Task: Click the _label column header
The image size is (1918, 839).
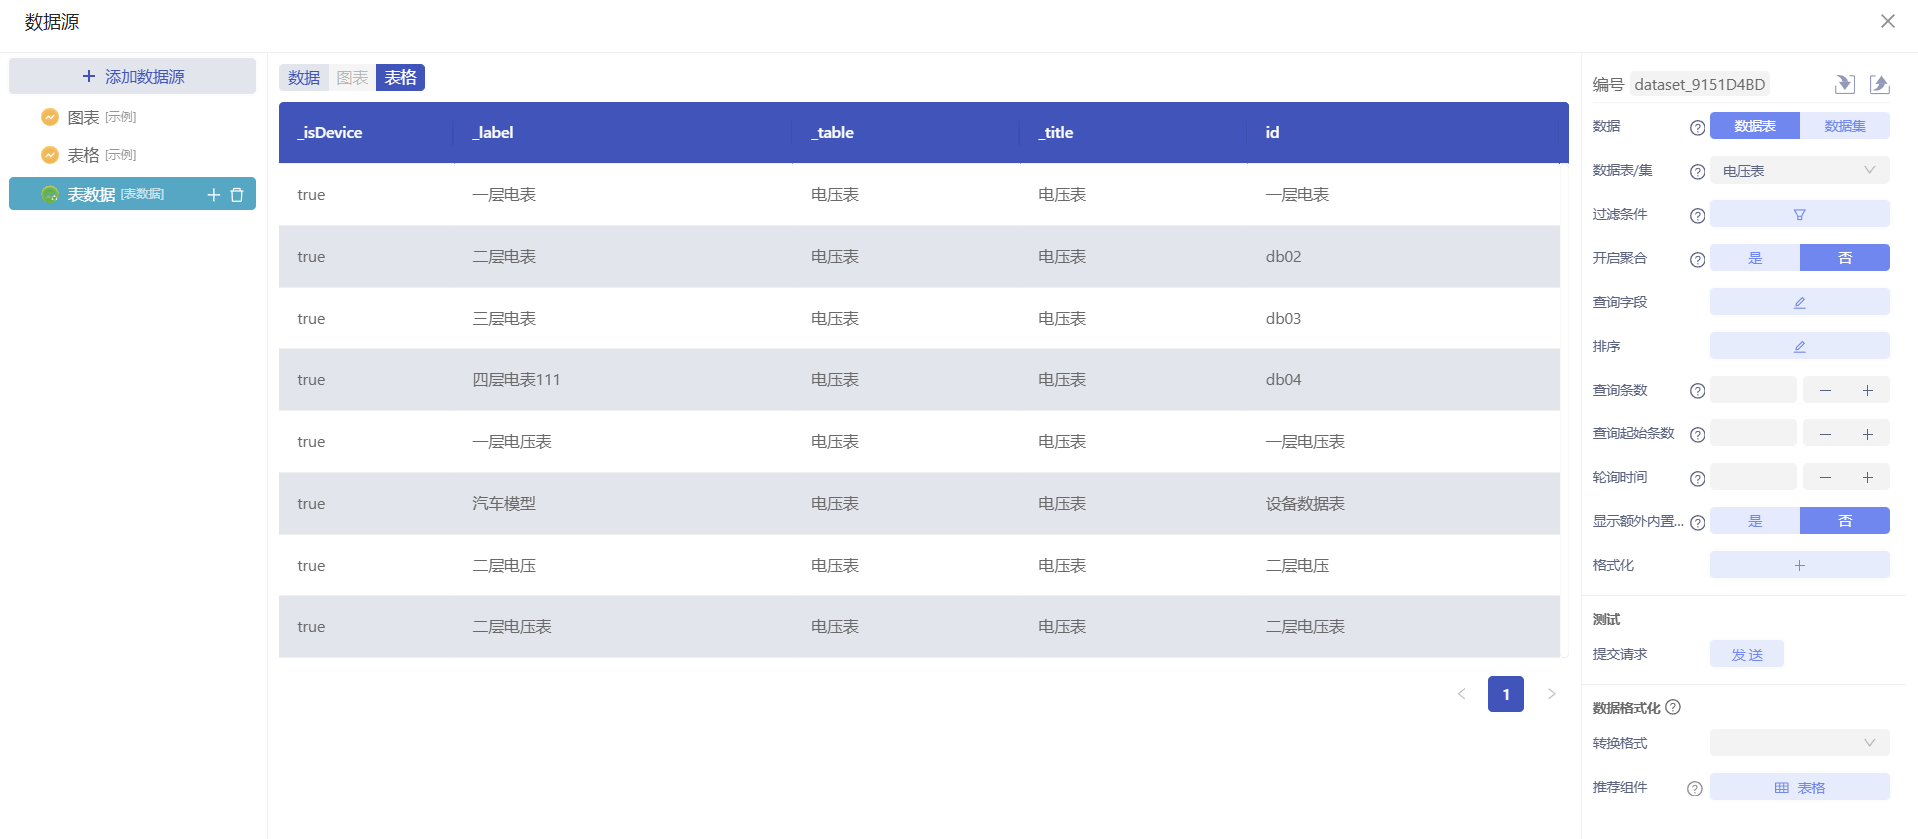Action: pyautogui.click(x=621, y=132)
